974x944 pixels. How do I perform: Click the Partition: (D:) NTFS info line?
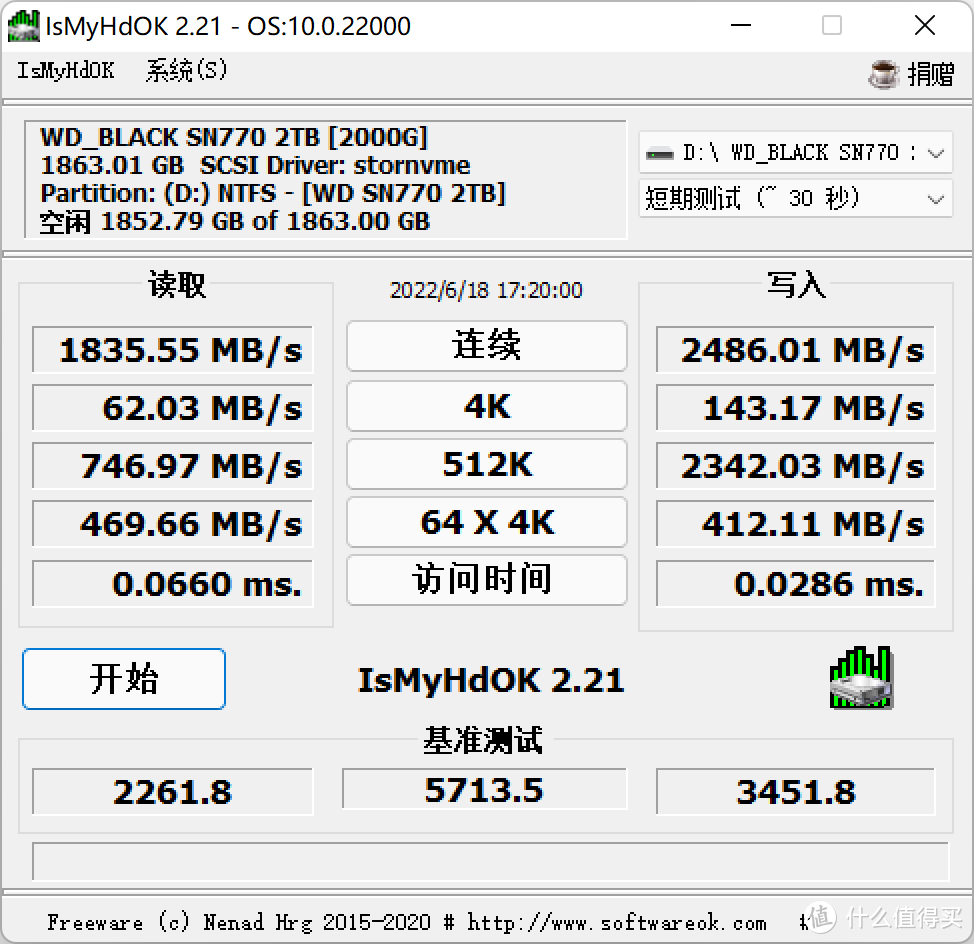[x=273, y=193]
